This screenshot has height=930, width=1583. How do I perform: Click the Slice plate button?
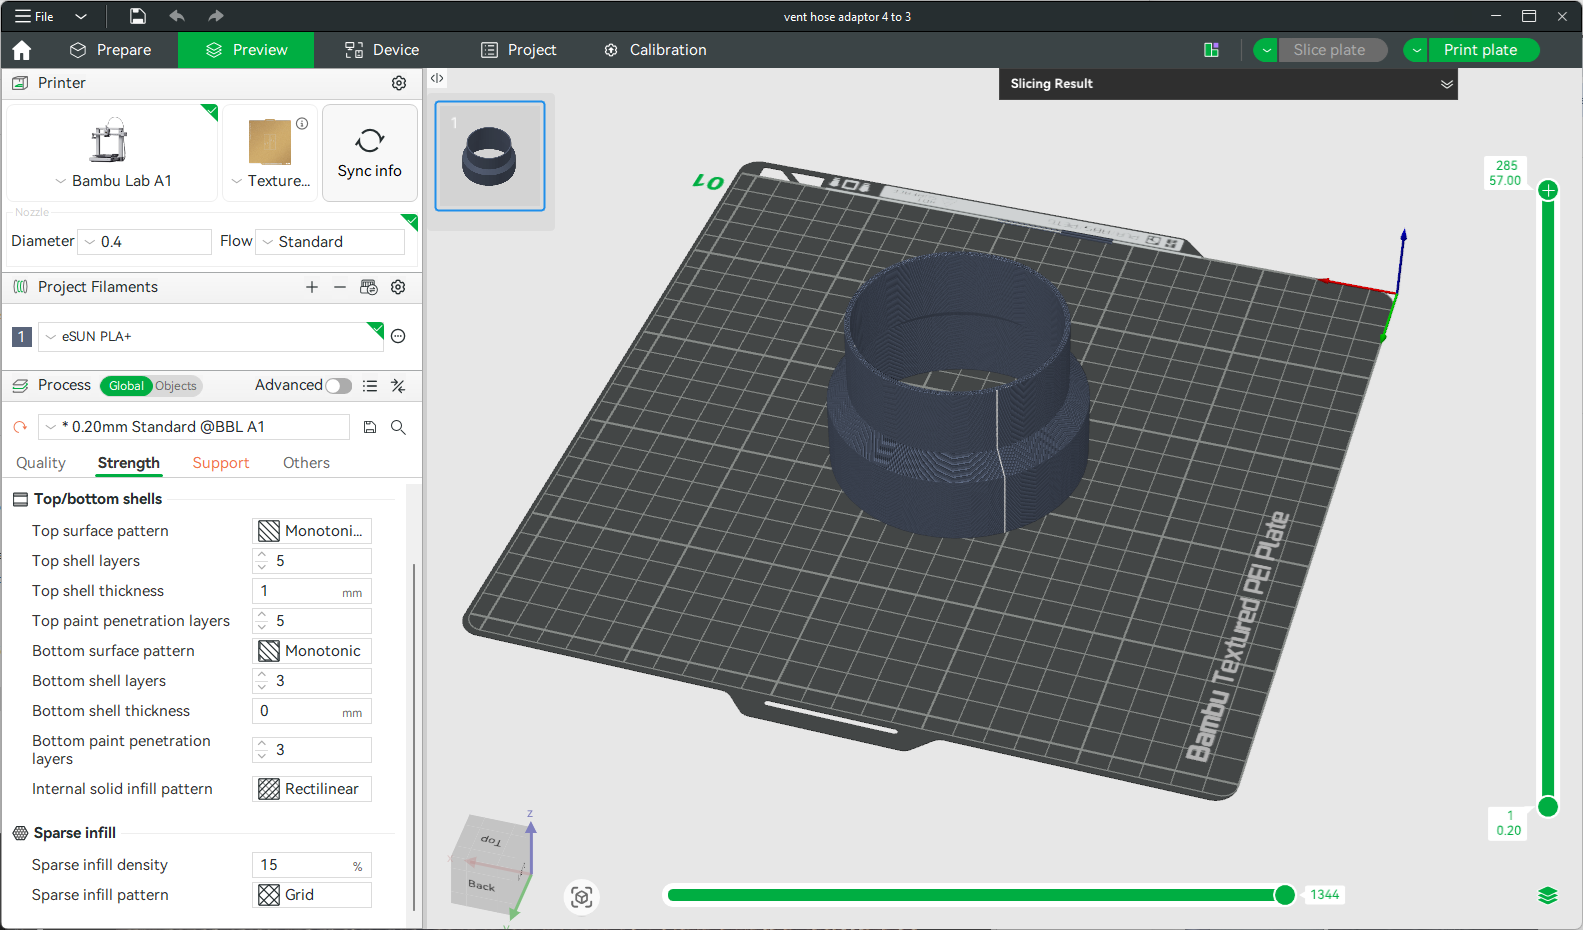point(1332,50)
